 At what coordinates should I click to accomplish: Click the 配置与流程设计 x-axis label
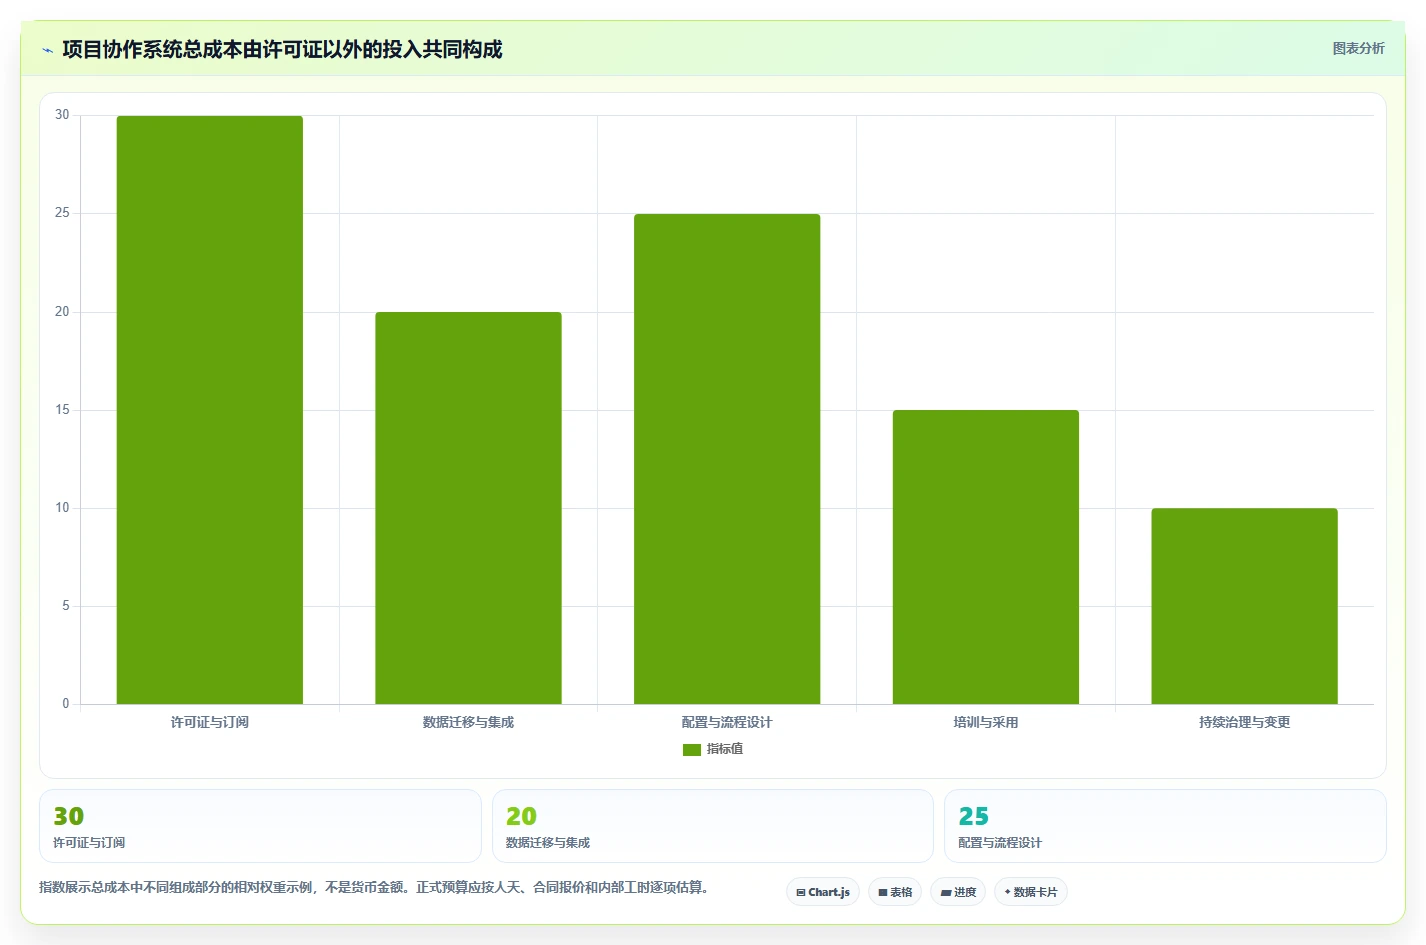pyautogui.click(x=727, y=722)
